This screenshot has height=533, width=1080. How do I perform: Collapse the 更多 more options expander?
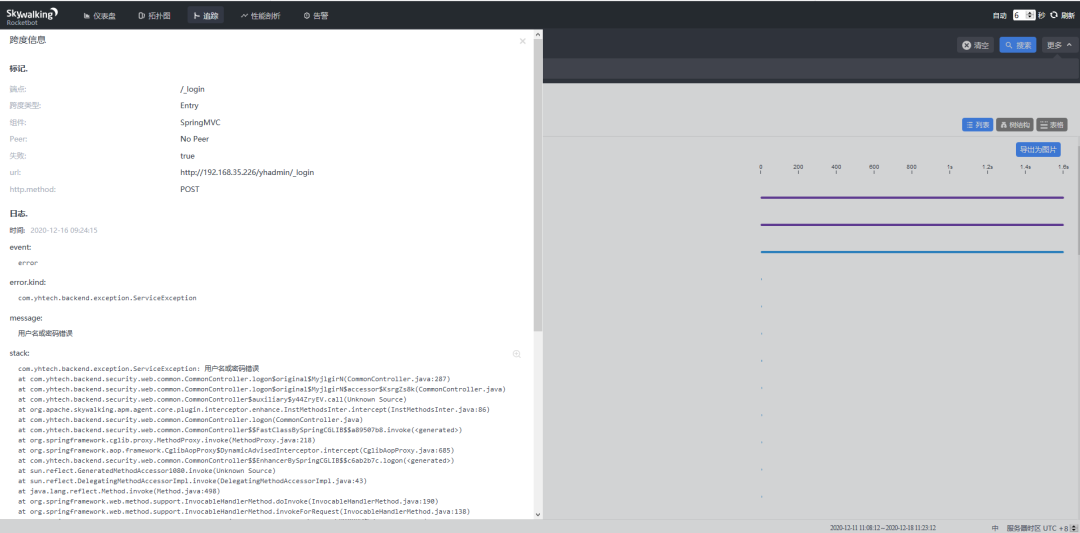[x=1059, y=45]
